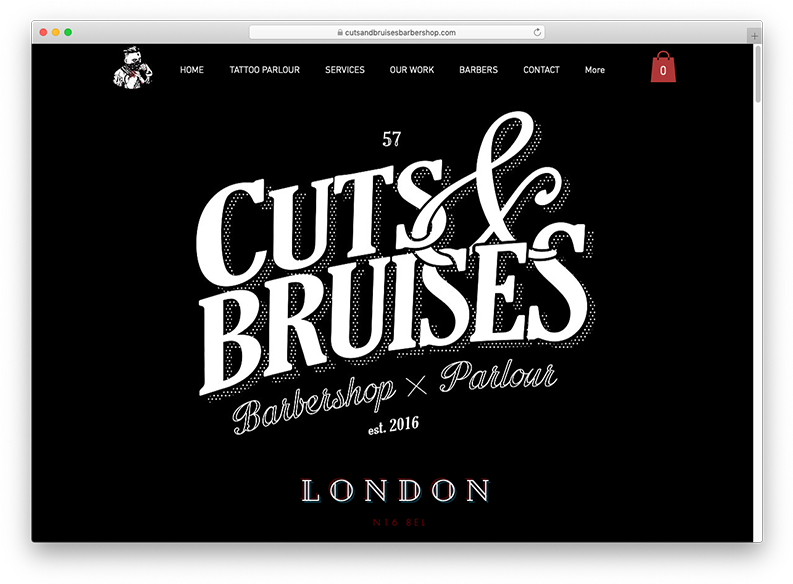View the OUR WORK page

(412, 70)
